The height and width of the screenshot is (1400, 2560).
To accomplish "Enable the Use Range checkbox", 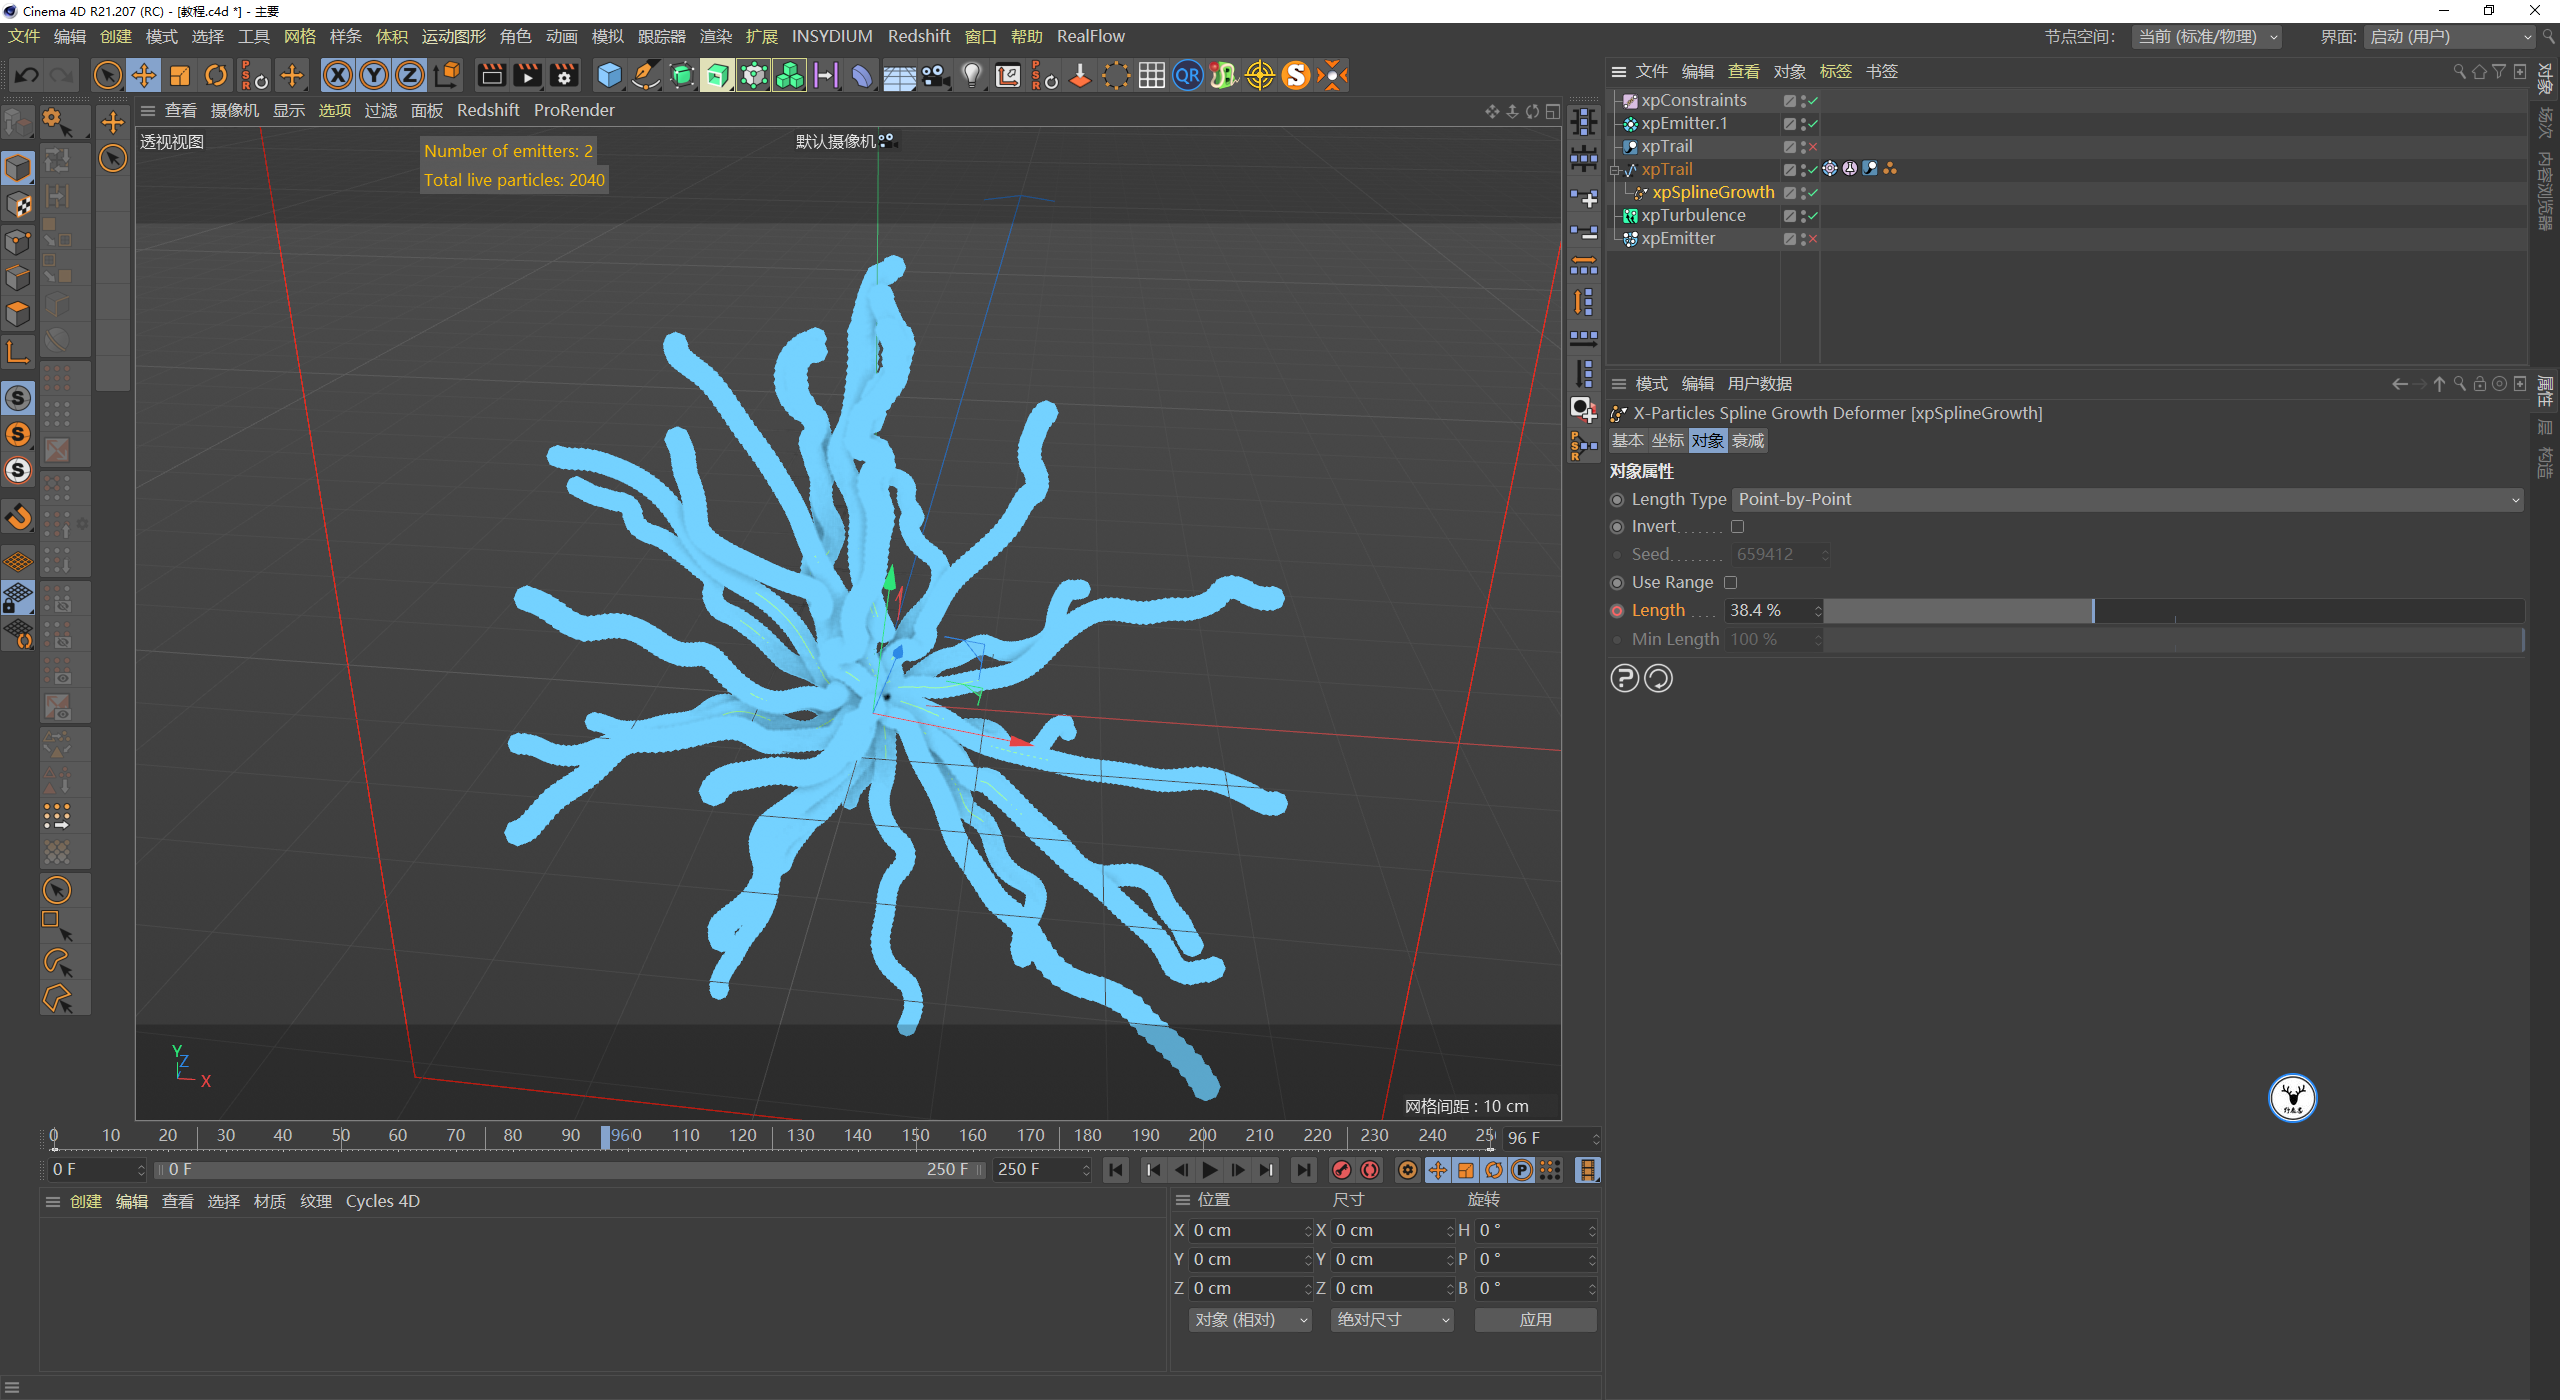I will pos(1730,582).
